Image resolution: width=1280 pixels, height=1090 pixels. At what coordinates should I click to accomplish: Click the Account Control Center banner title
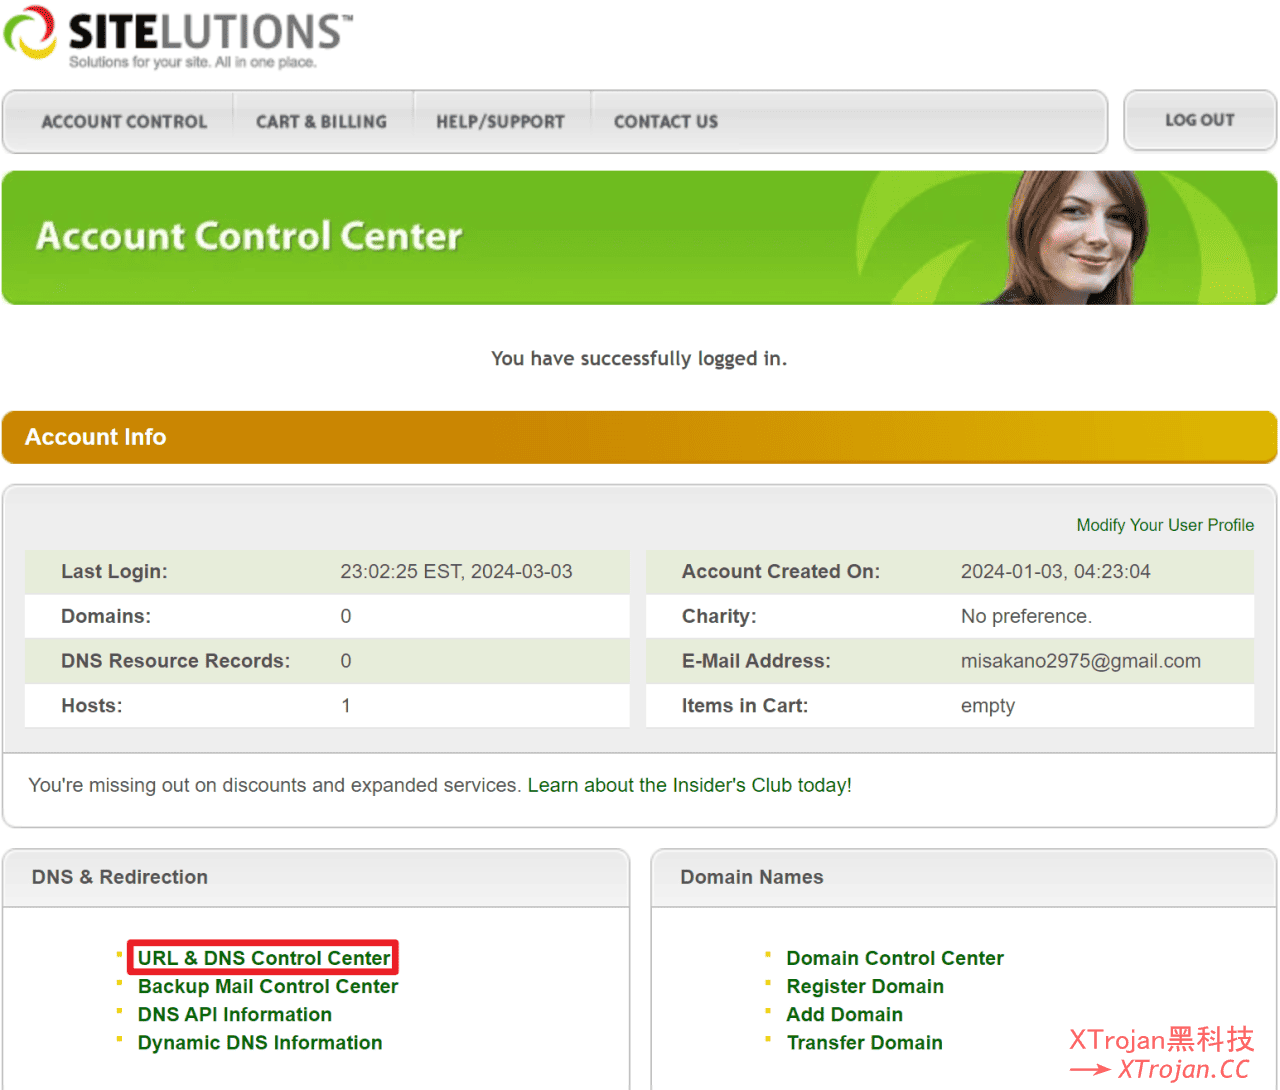pos(249,236)
